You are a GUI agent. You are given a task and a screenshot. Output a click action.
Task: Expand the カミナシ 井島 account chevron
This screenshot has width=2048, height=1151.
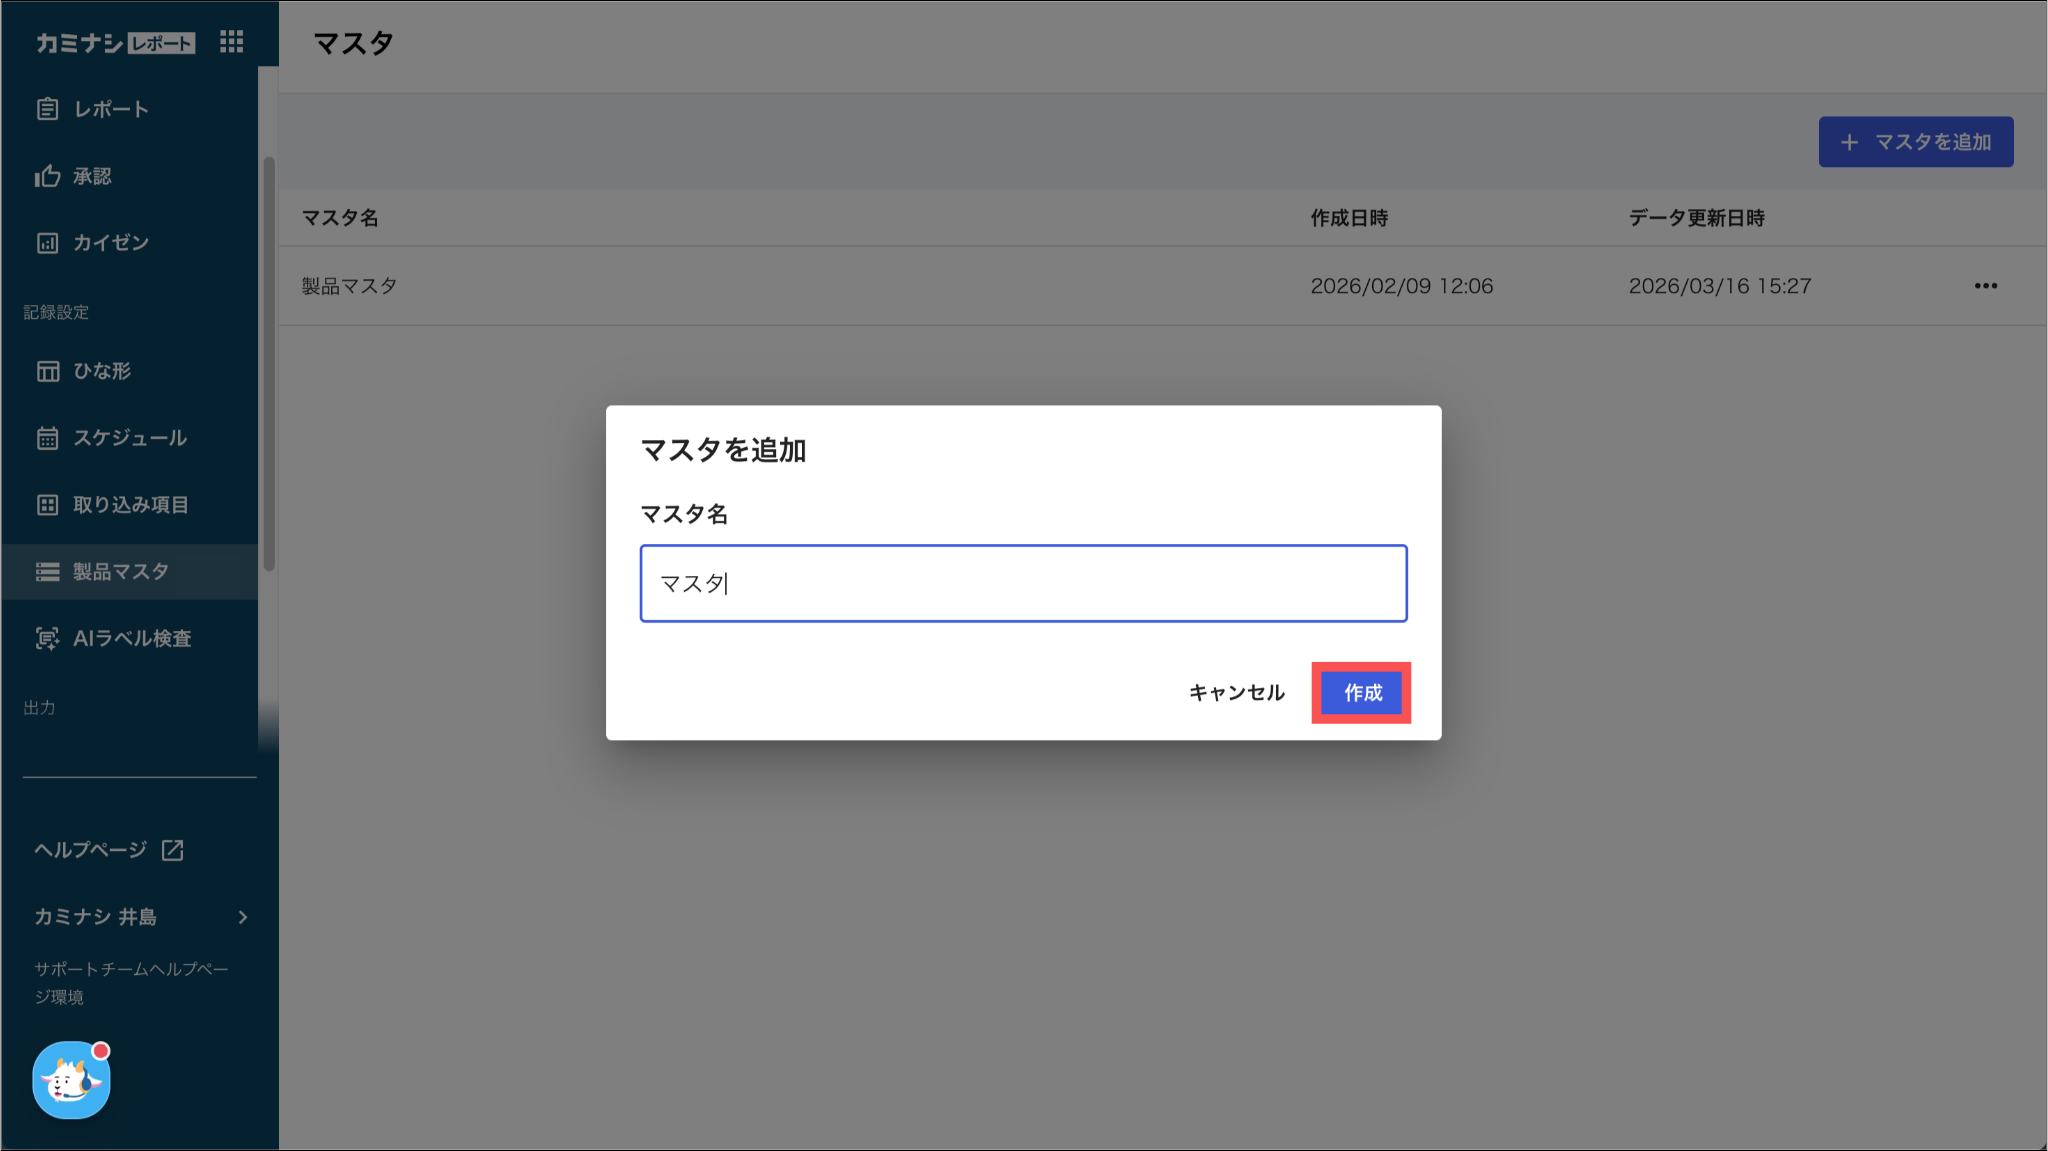[242, 917]
